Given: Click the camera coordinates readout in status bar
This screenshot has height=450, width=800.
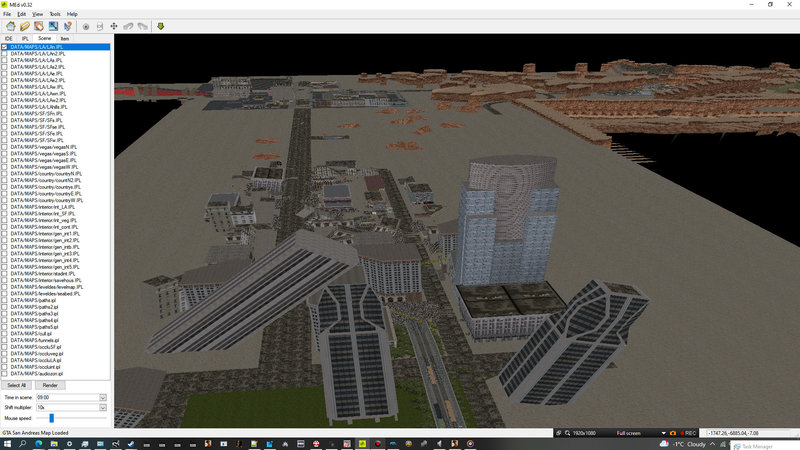Looking at the screenshot, I should click(x=733, y=433).
